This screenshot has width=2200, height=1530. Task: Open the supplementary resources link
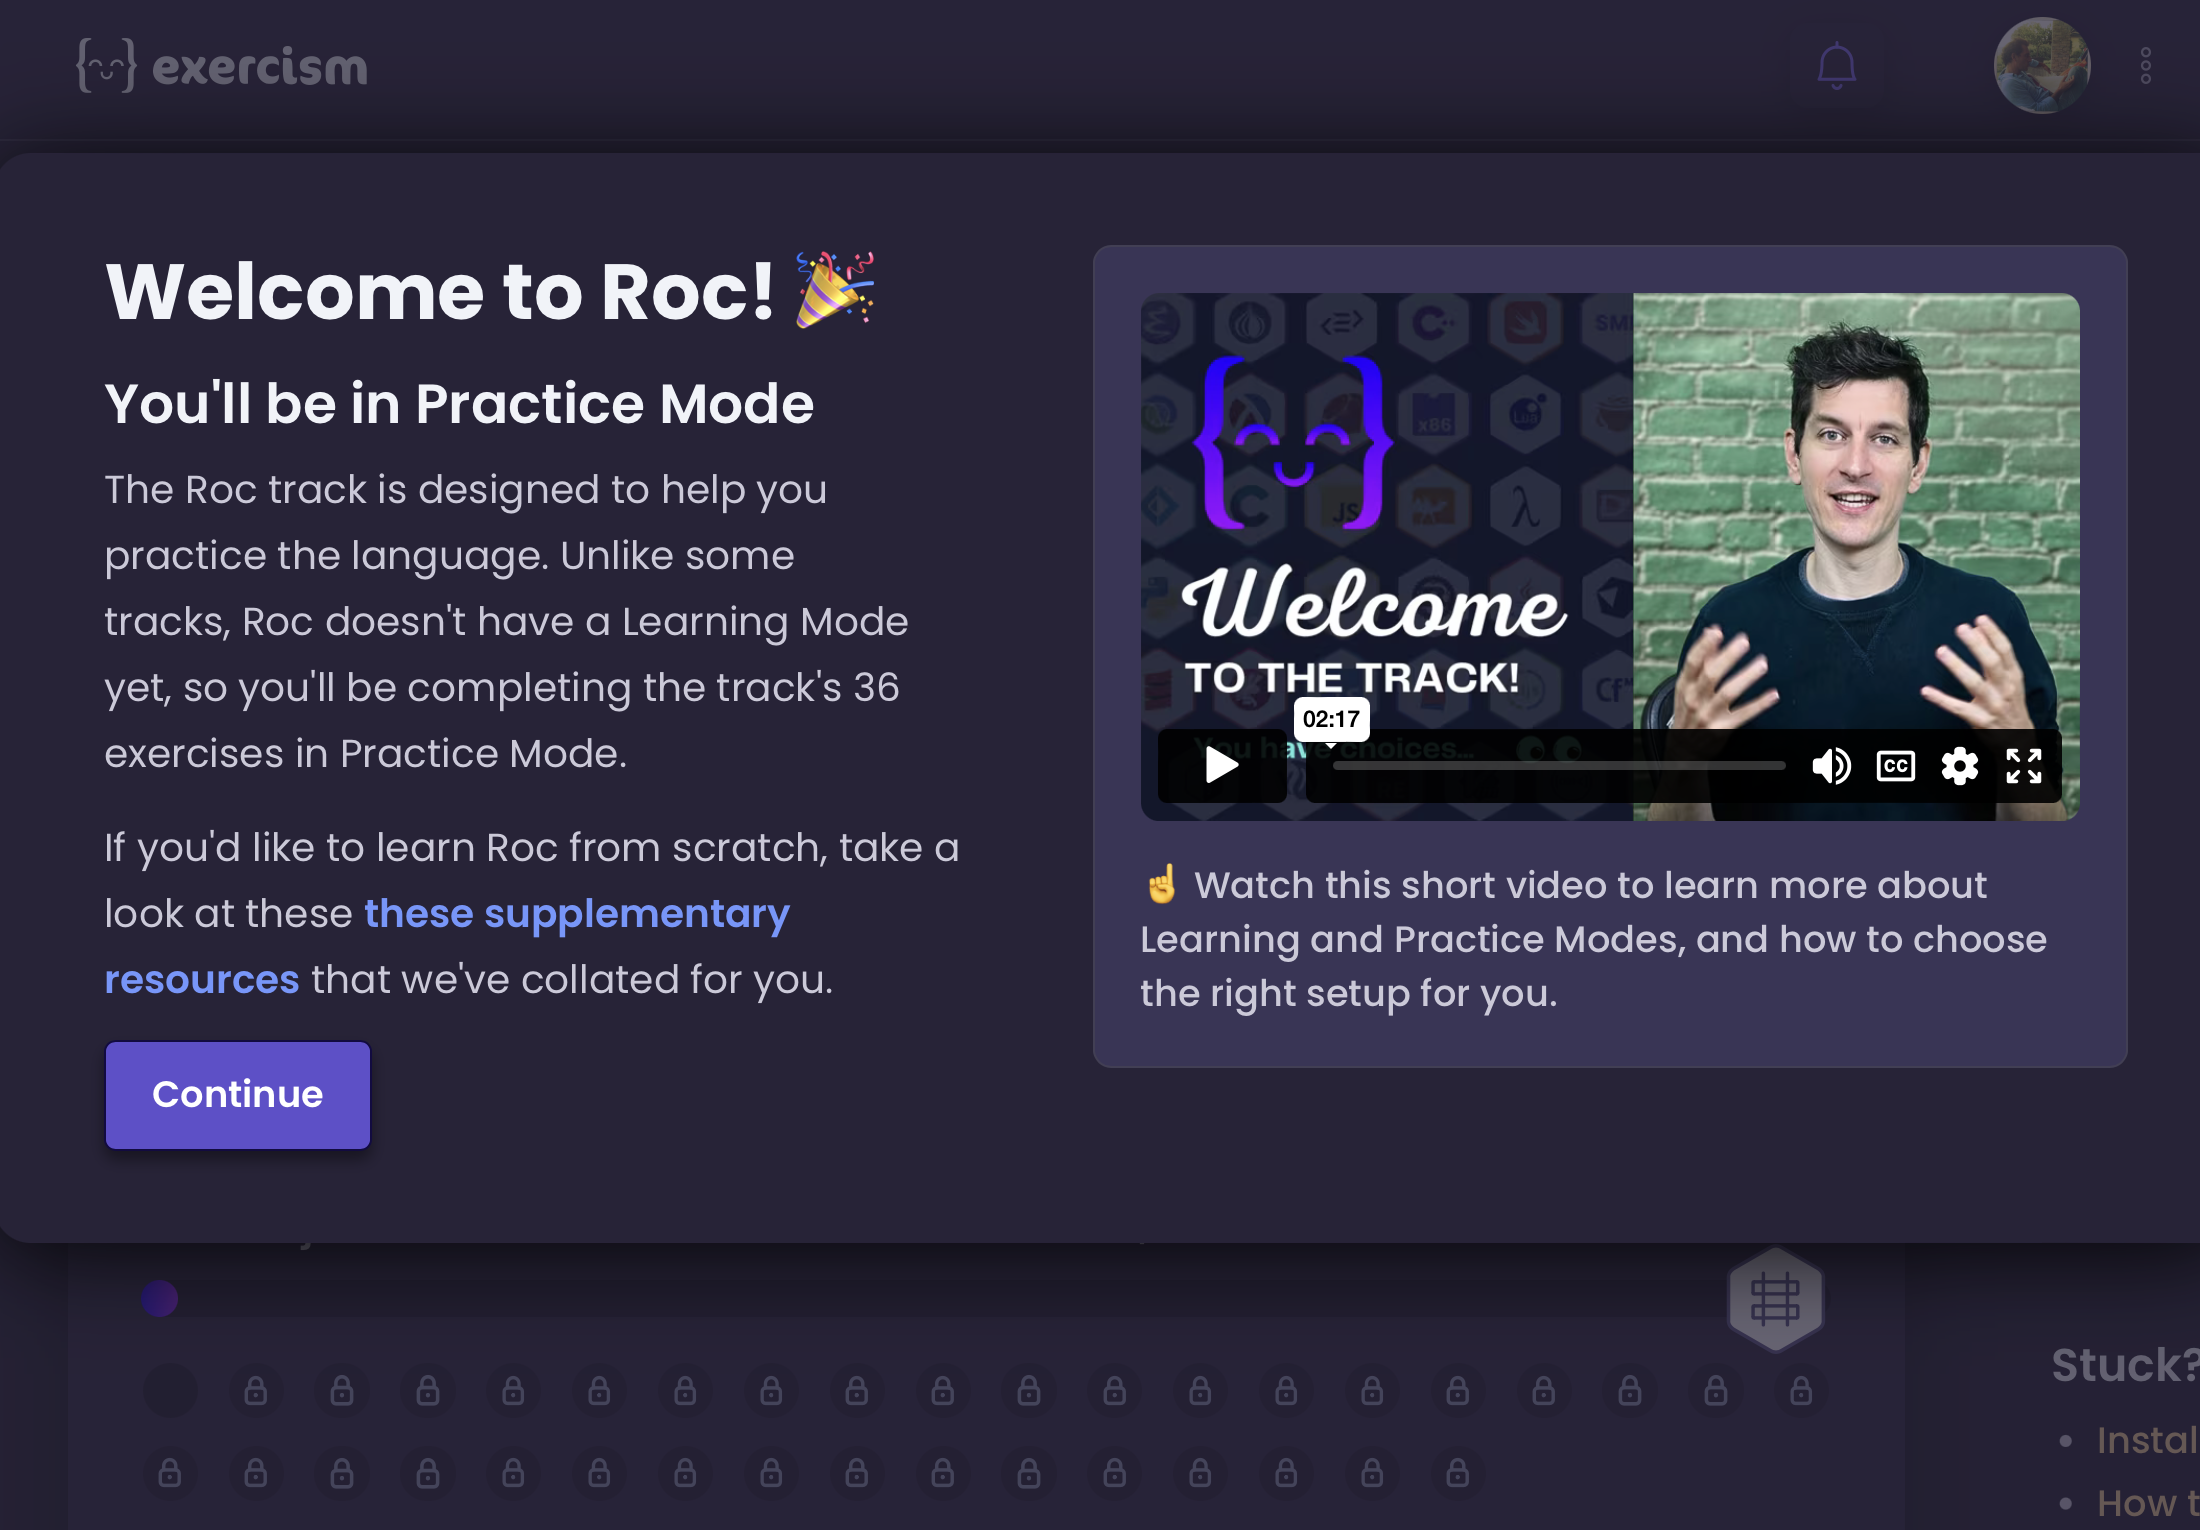click(448, 946)
